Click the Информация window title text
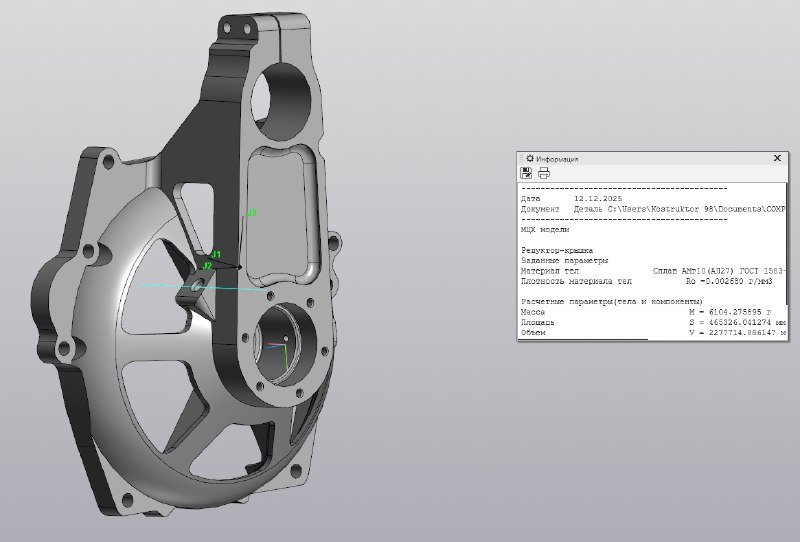Screen dimensions: 800x542 coord(557,159)
